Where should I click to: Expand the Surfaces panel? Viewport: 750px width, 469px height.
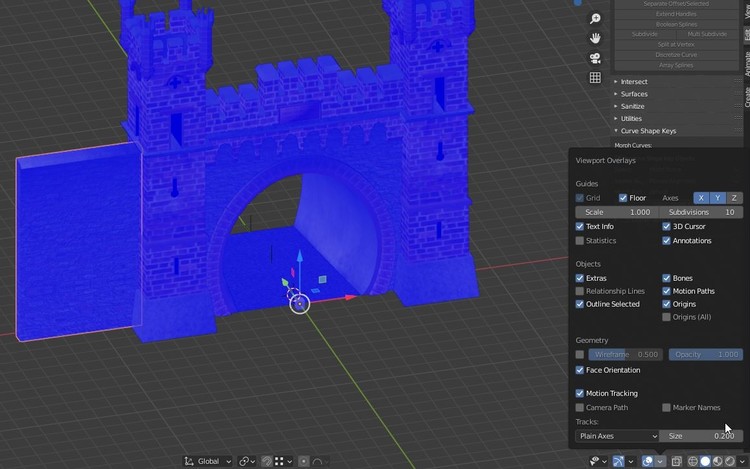[x=634, y=94]
